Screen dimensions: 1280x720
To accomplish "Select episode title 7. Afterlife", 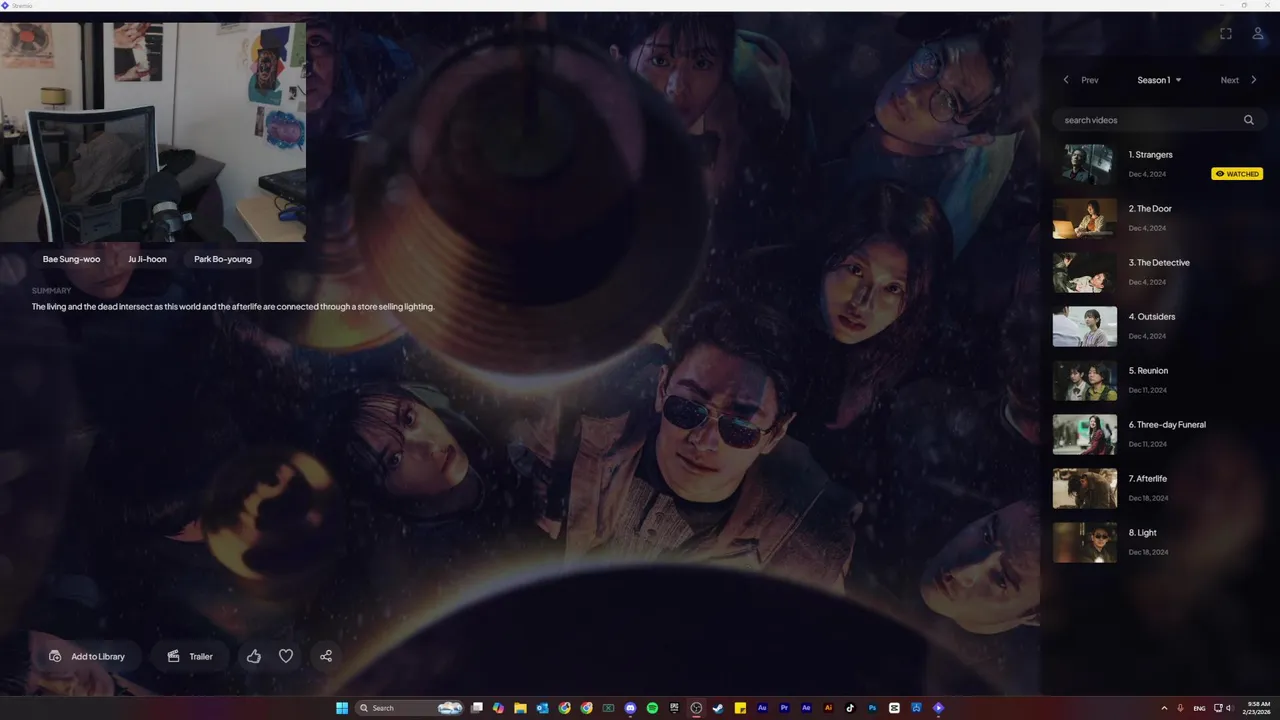I will pyautogui.click(x=1147, y=479).
